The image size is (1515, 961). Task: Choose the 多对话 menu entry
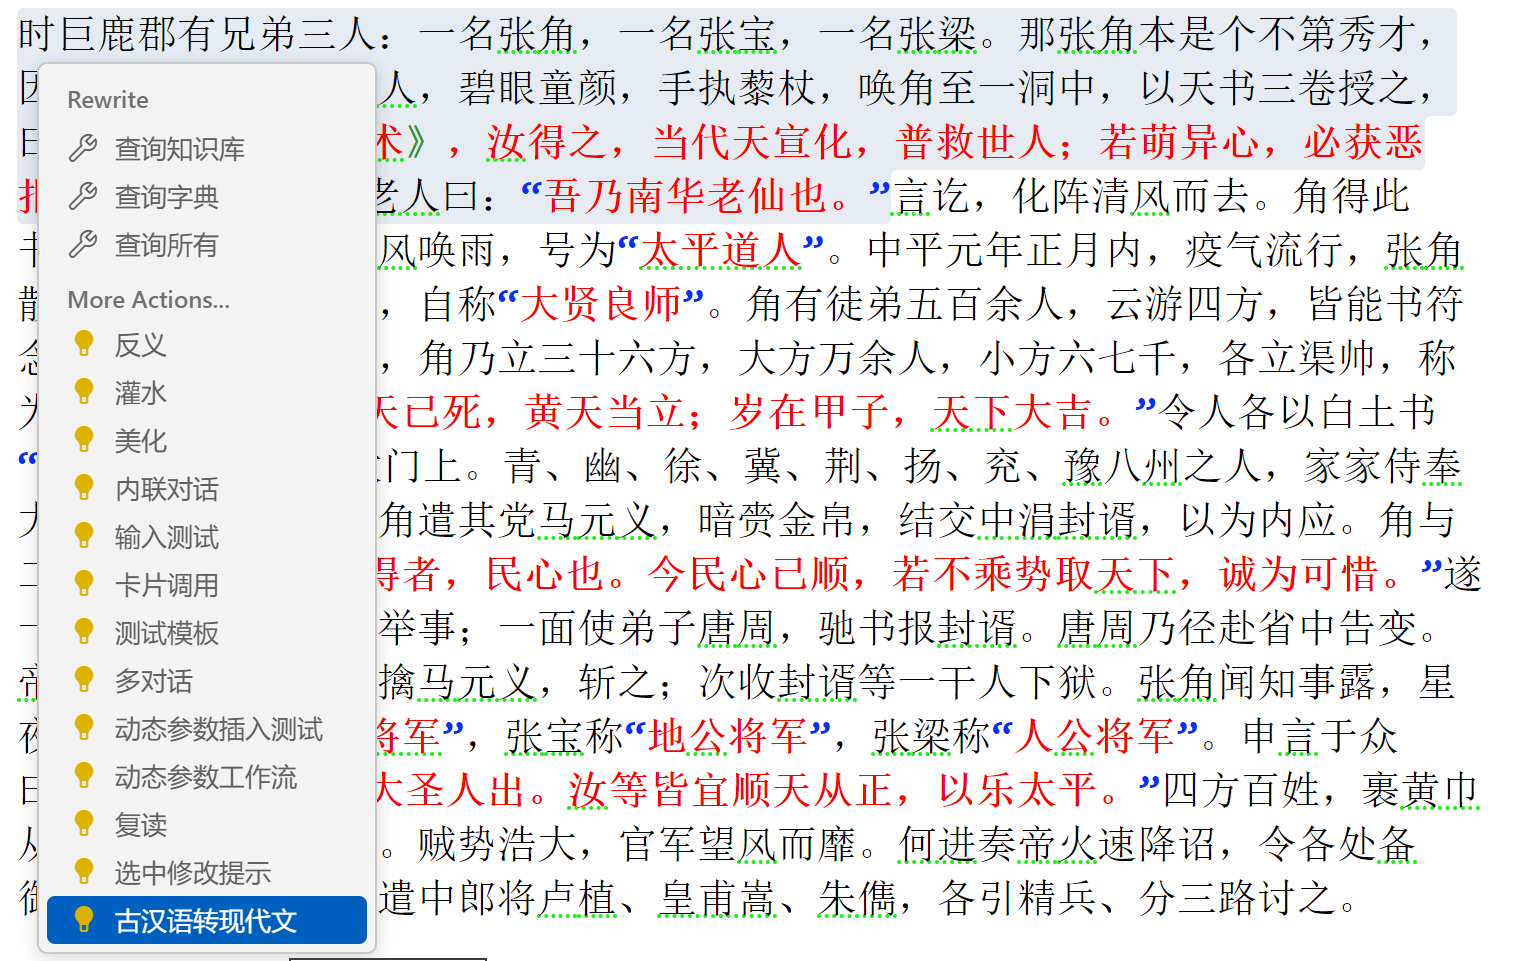[153, 681]
